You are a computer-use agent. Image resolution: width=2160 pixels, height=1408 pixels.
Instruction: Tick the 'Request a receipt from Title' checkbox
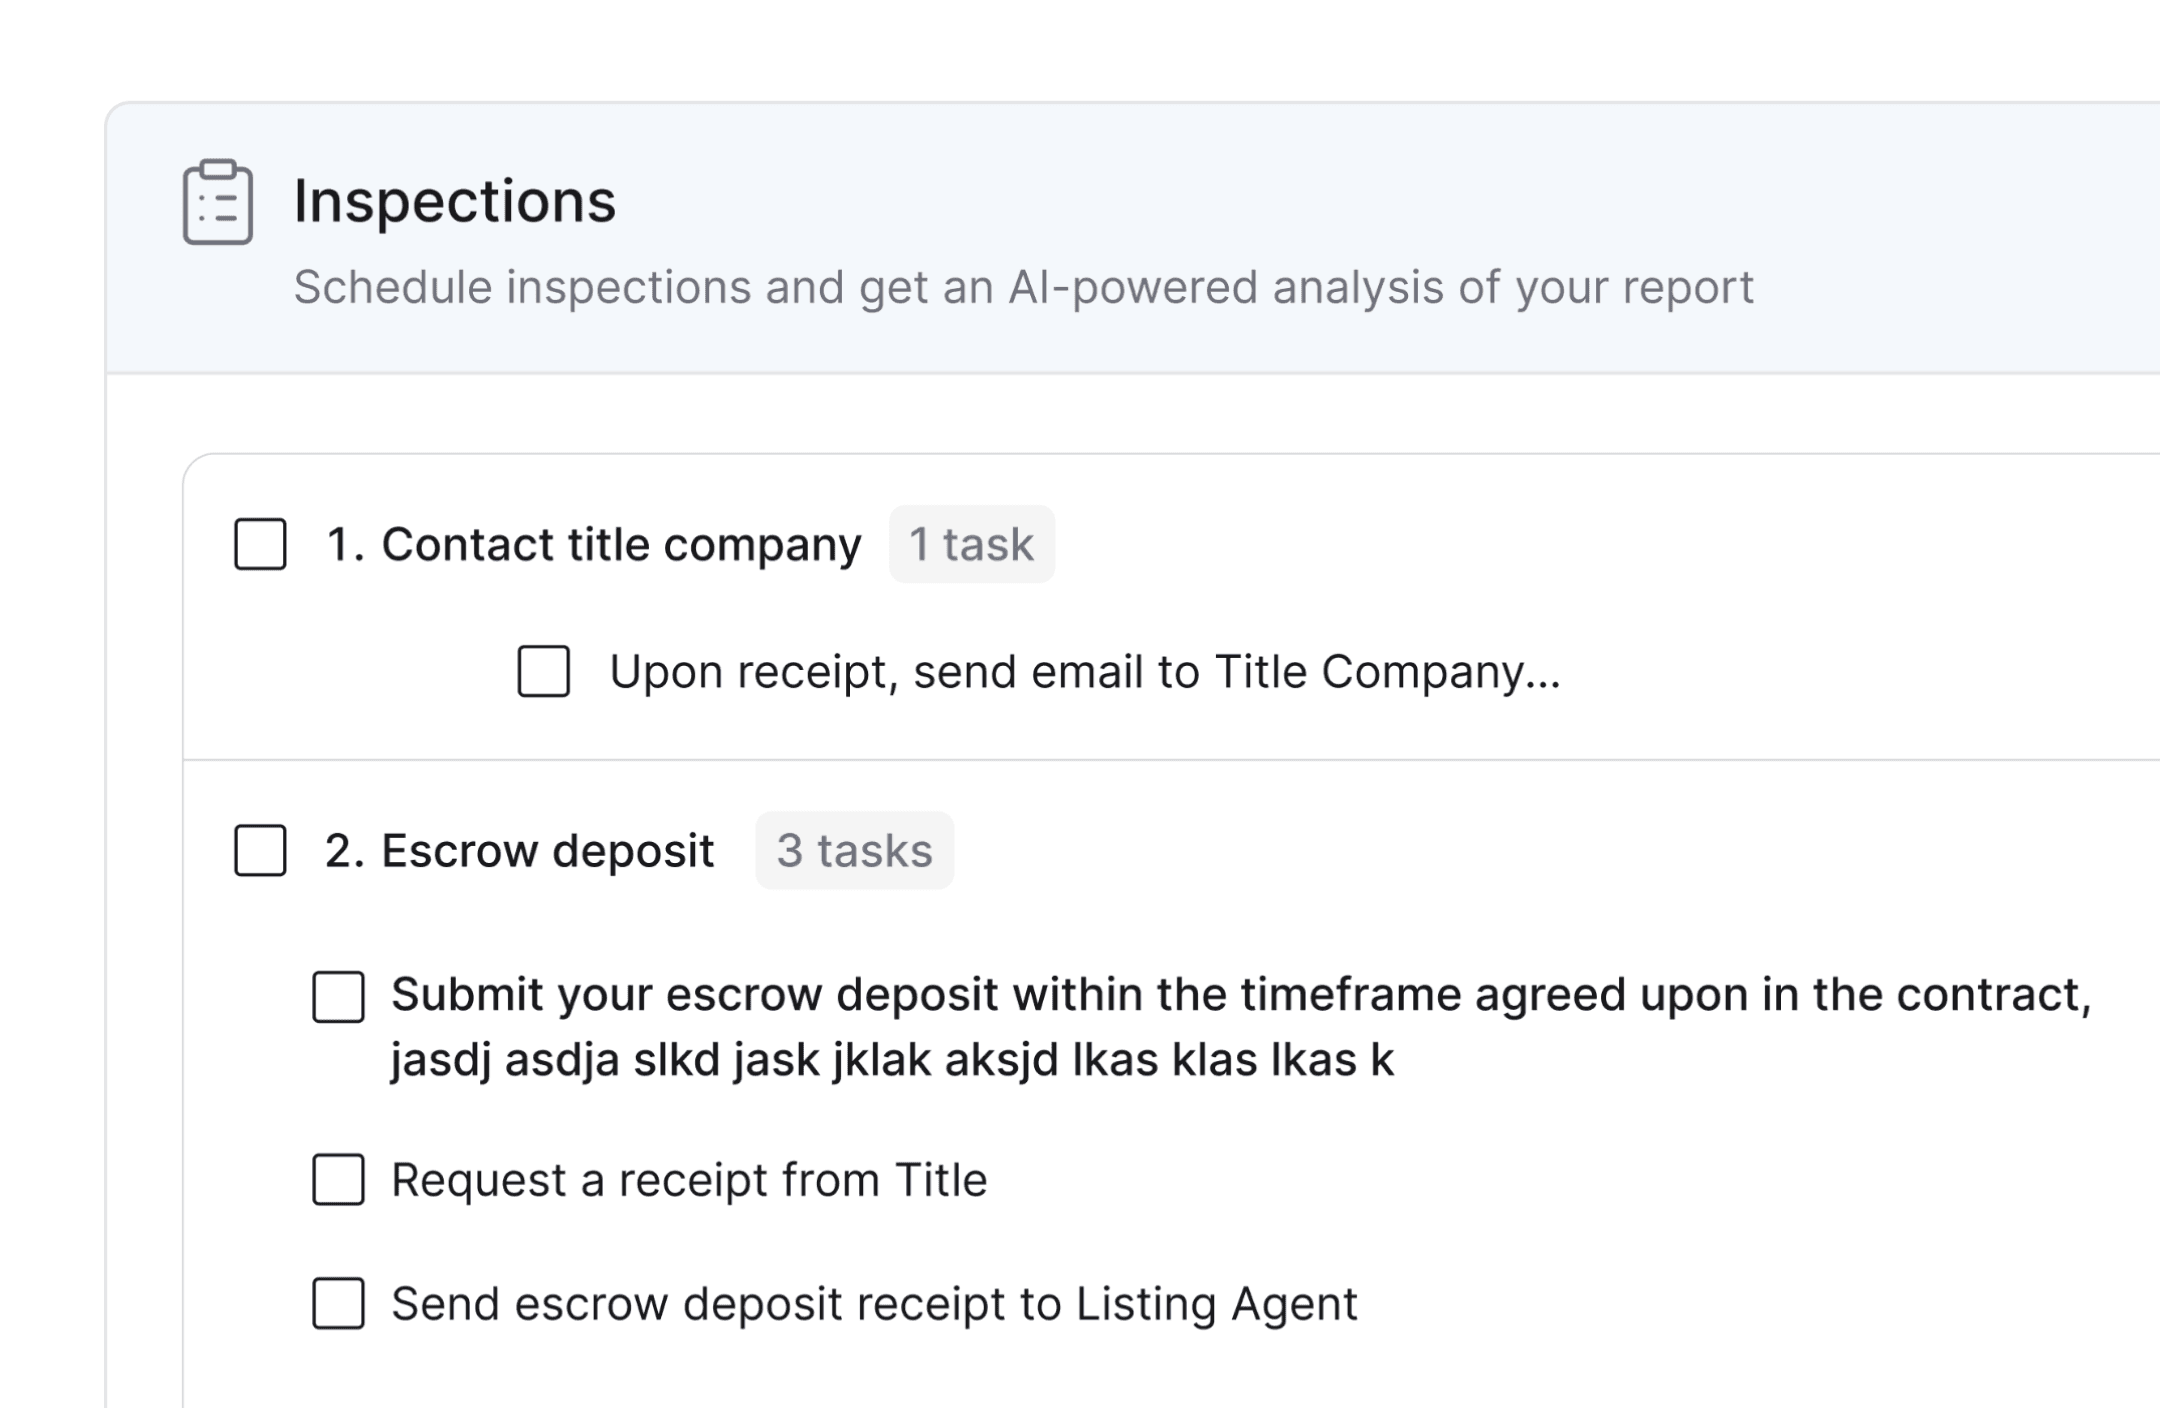coord(338,1179)
